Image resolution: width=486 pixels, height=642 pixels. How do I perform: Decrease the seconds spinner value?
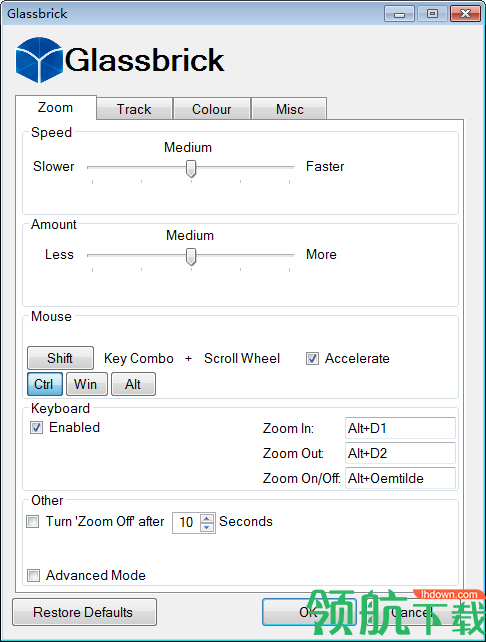tap(207, 527)
